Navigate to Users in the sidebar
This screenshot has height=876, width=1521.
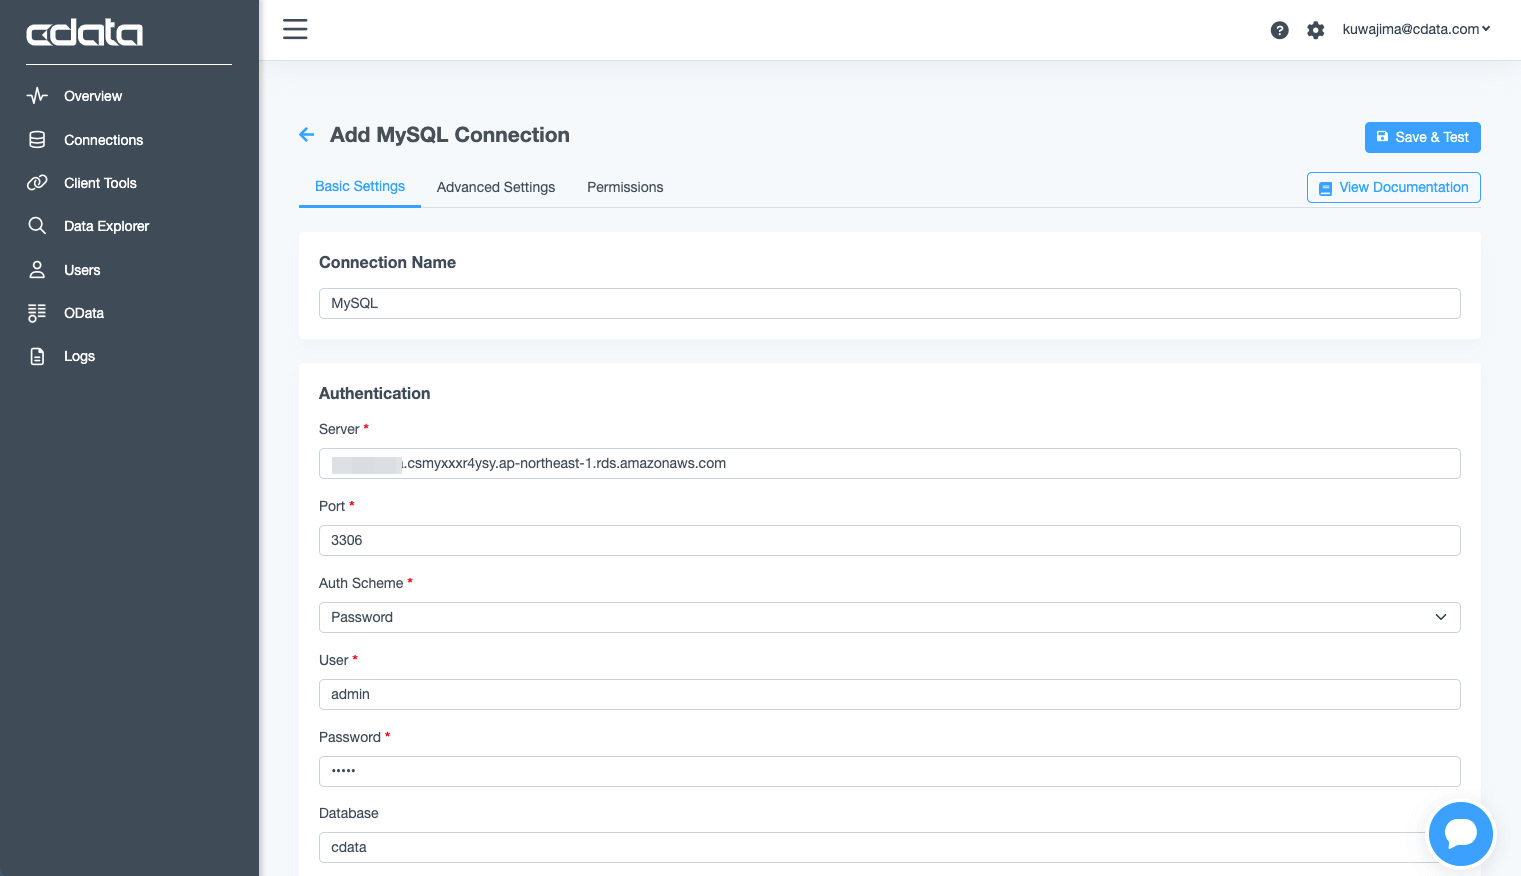click(82, 270)
